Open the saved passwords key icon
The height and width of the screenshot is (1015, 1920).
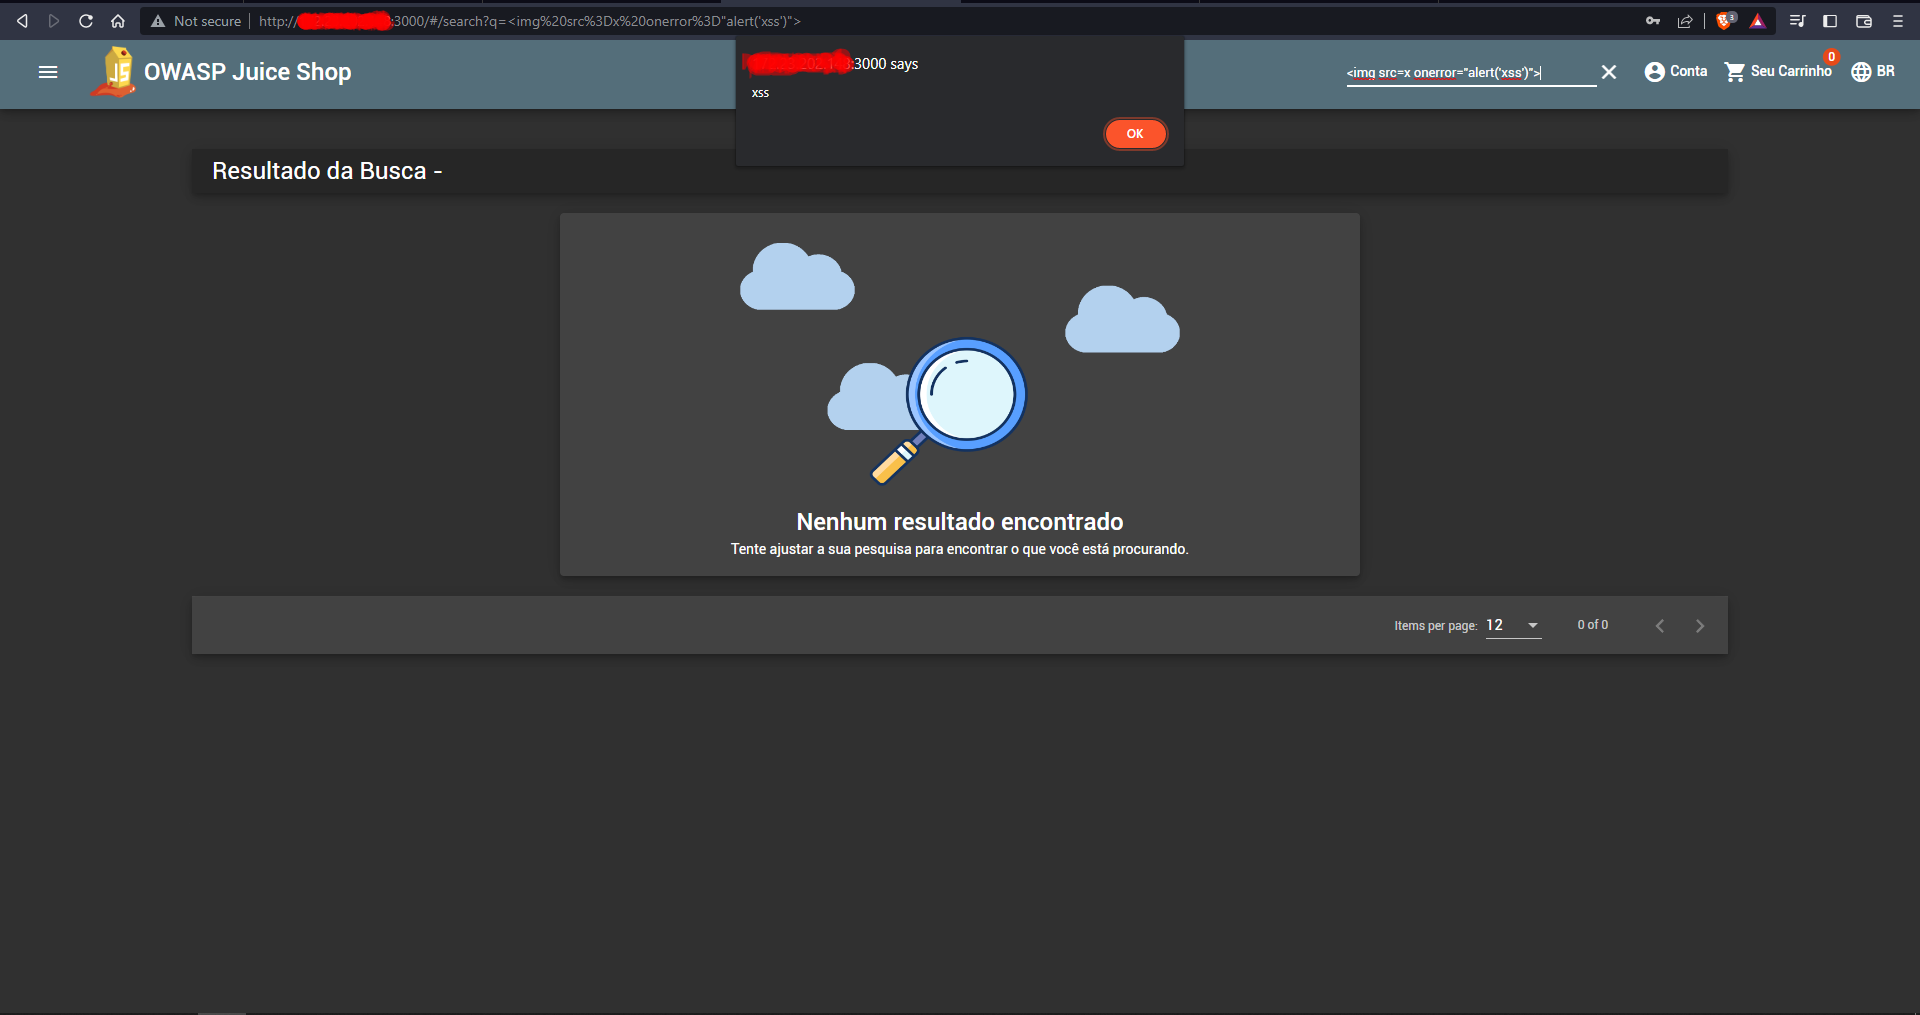pos(1653,20)
